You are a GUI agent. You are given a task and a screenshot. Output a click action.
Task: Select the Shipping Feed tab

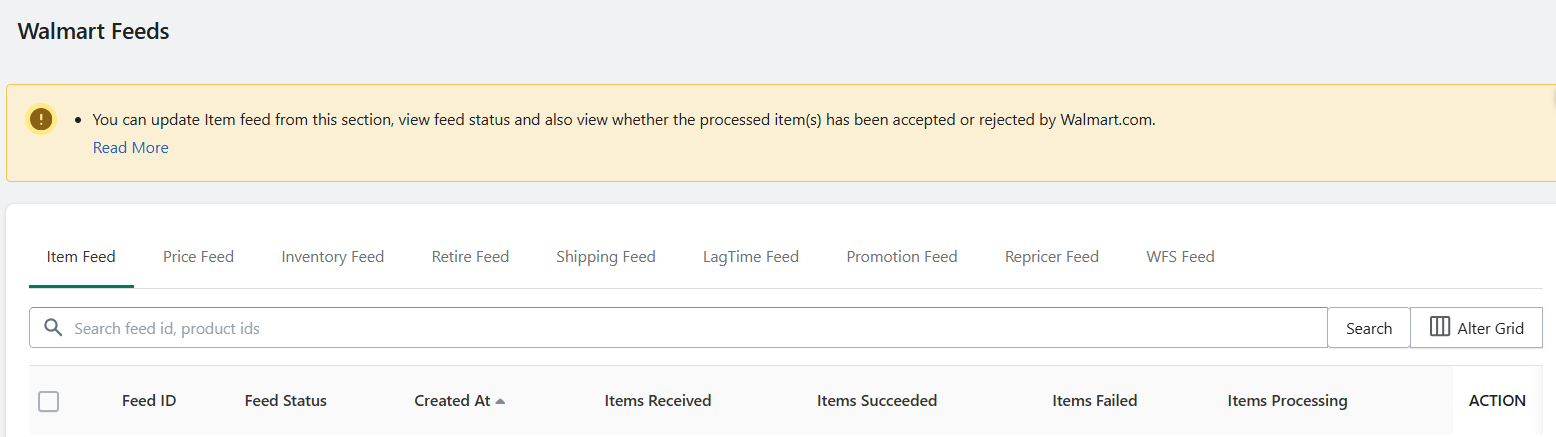click(606, 257)
